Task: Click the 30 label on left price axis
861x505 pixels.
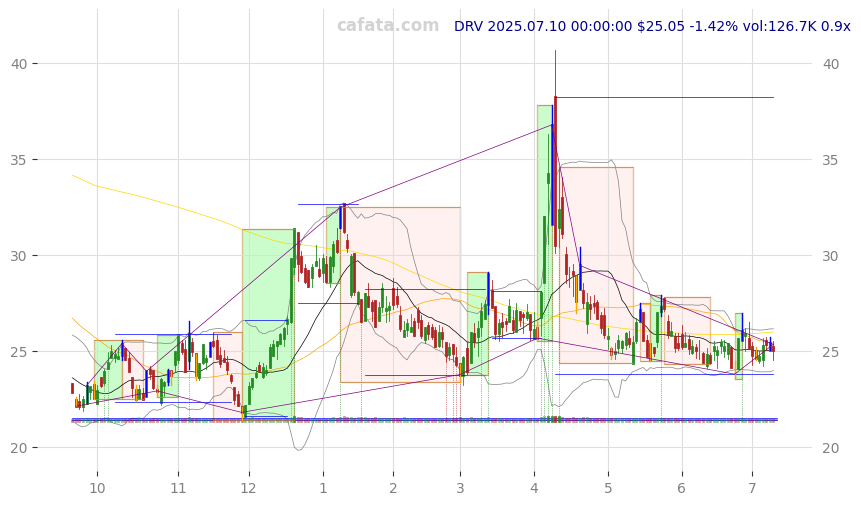Action: point(19,256)
